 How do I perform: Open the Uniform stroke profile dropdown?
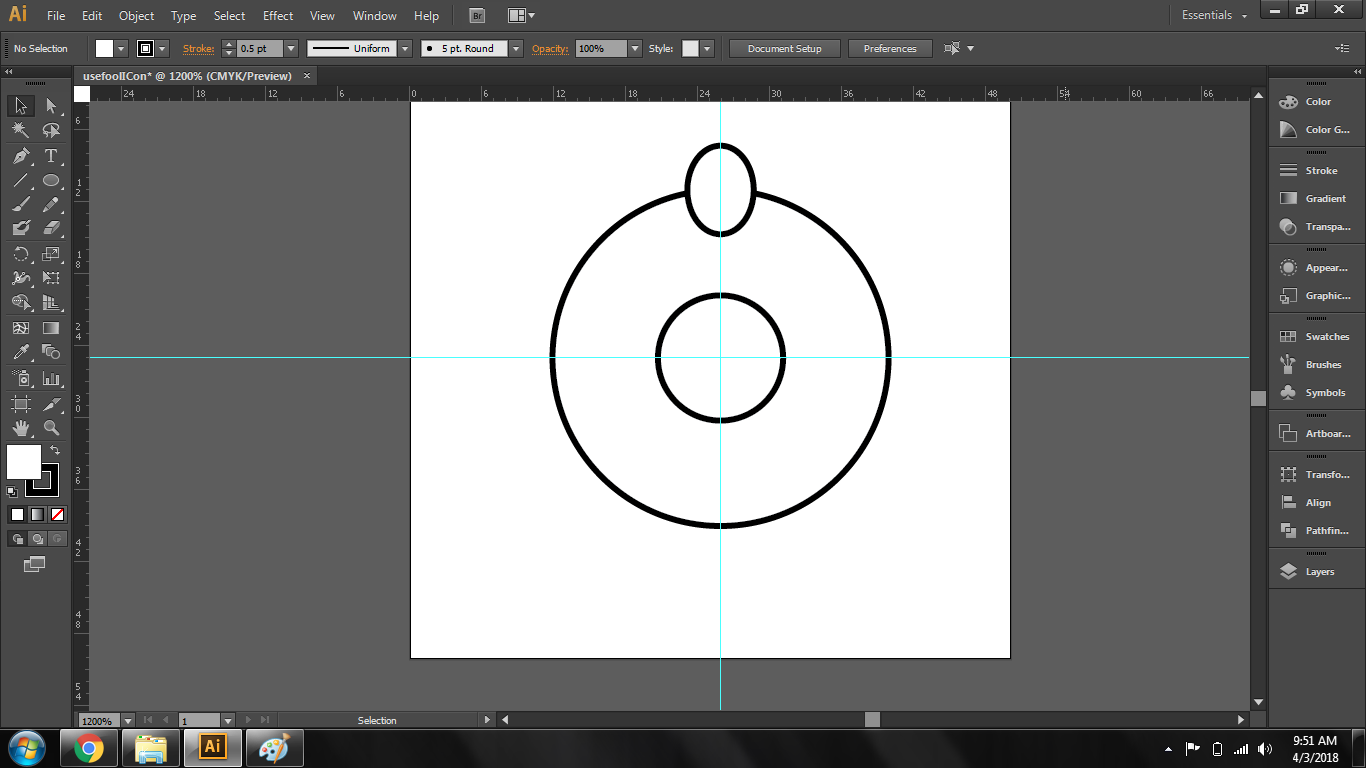404,48
